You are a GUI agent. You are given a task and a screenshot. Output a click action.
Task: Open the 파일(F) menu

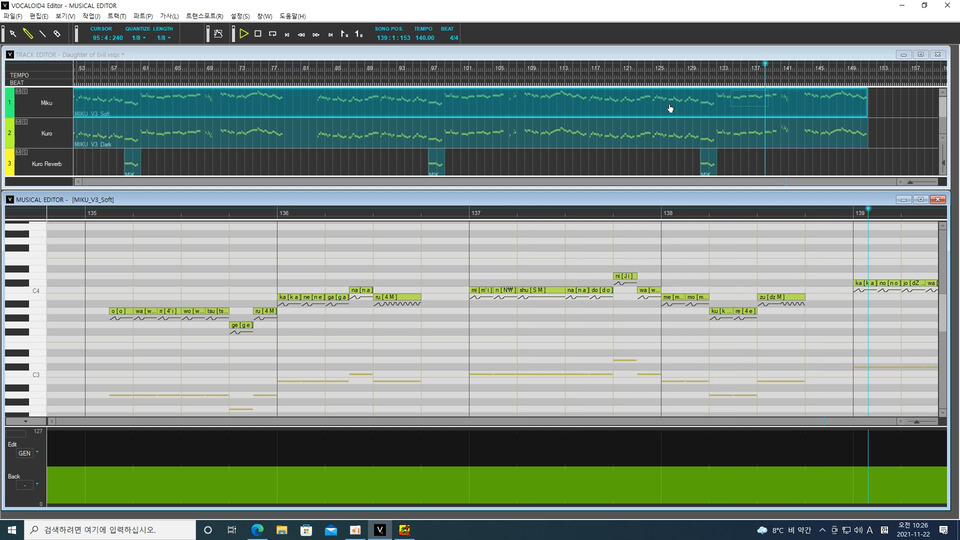[x=13, y=17]
